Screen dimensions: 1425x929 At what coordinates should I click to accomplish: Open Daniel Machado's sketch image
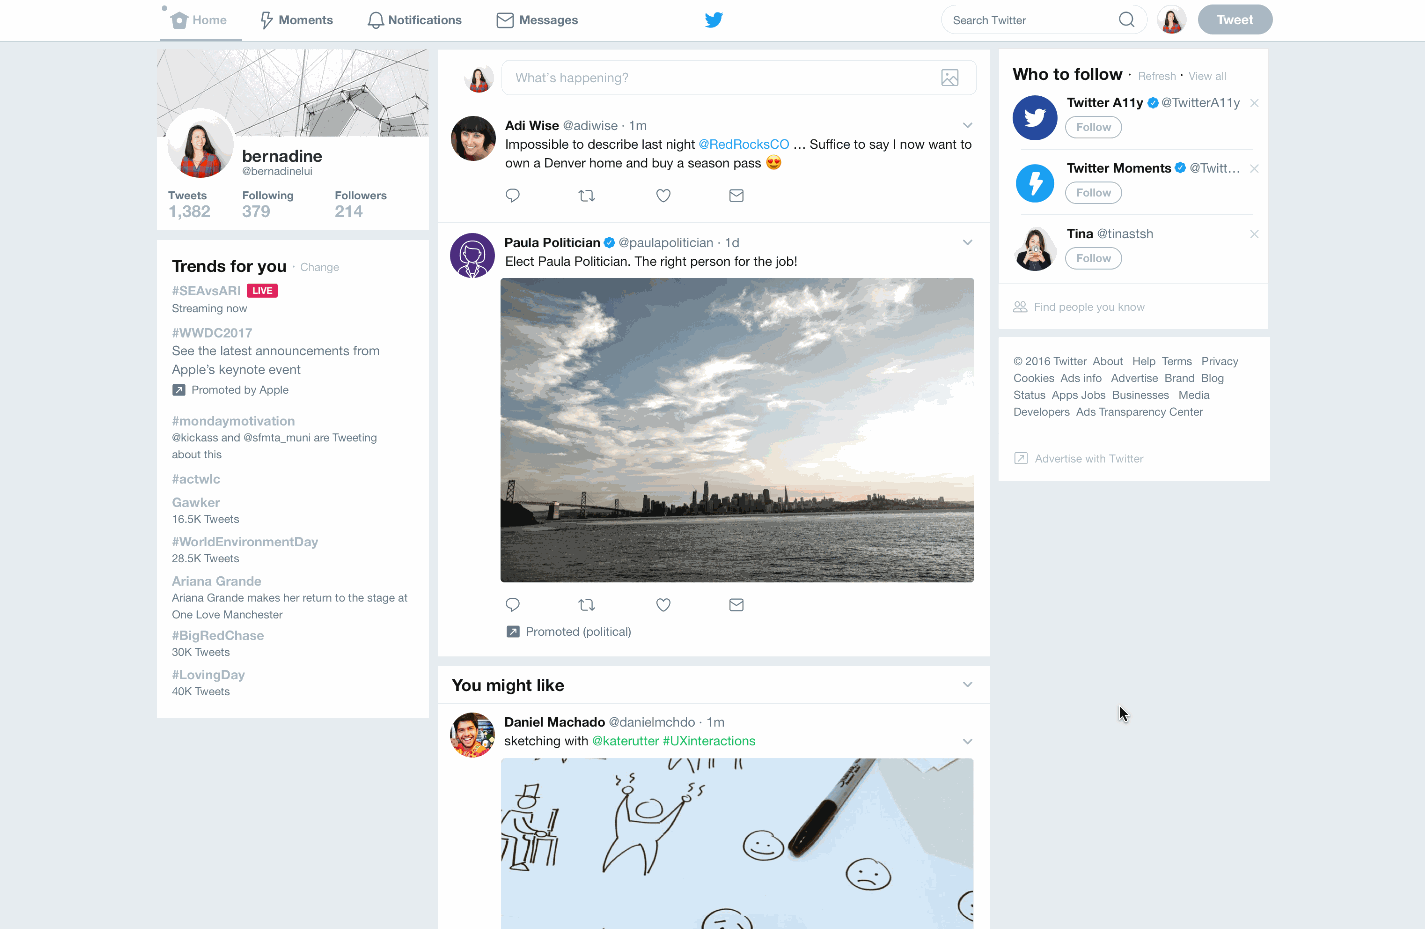click(737, 843)
